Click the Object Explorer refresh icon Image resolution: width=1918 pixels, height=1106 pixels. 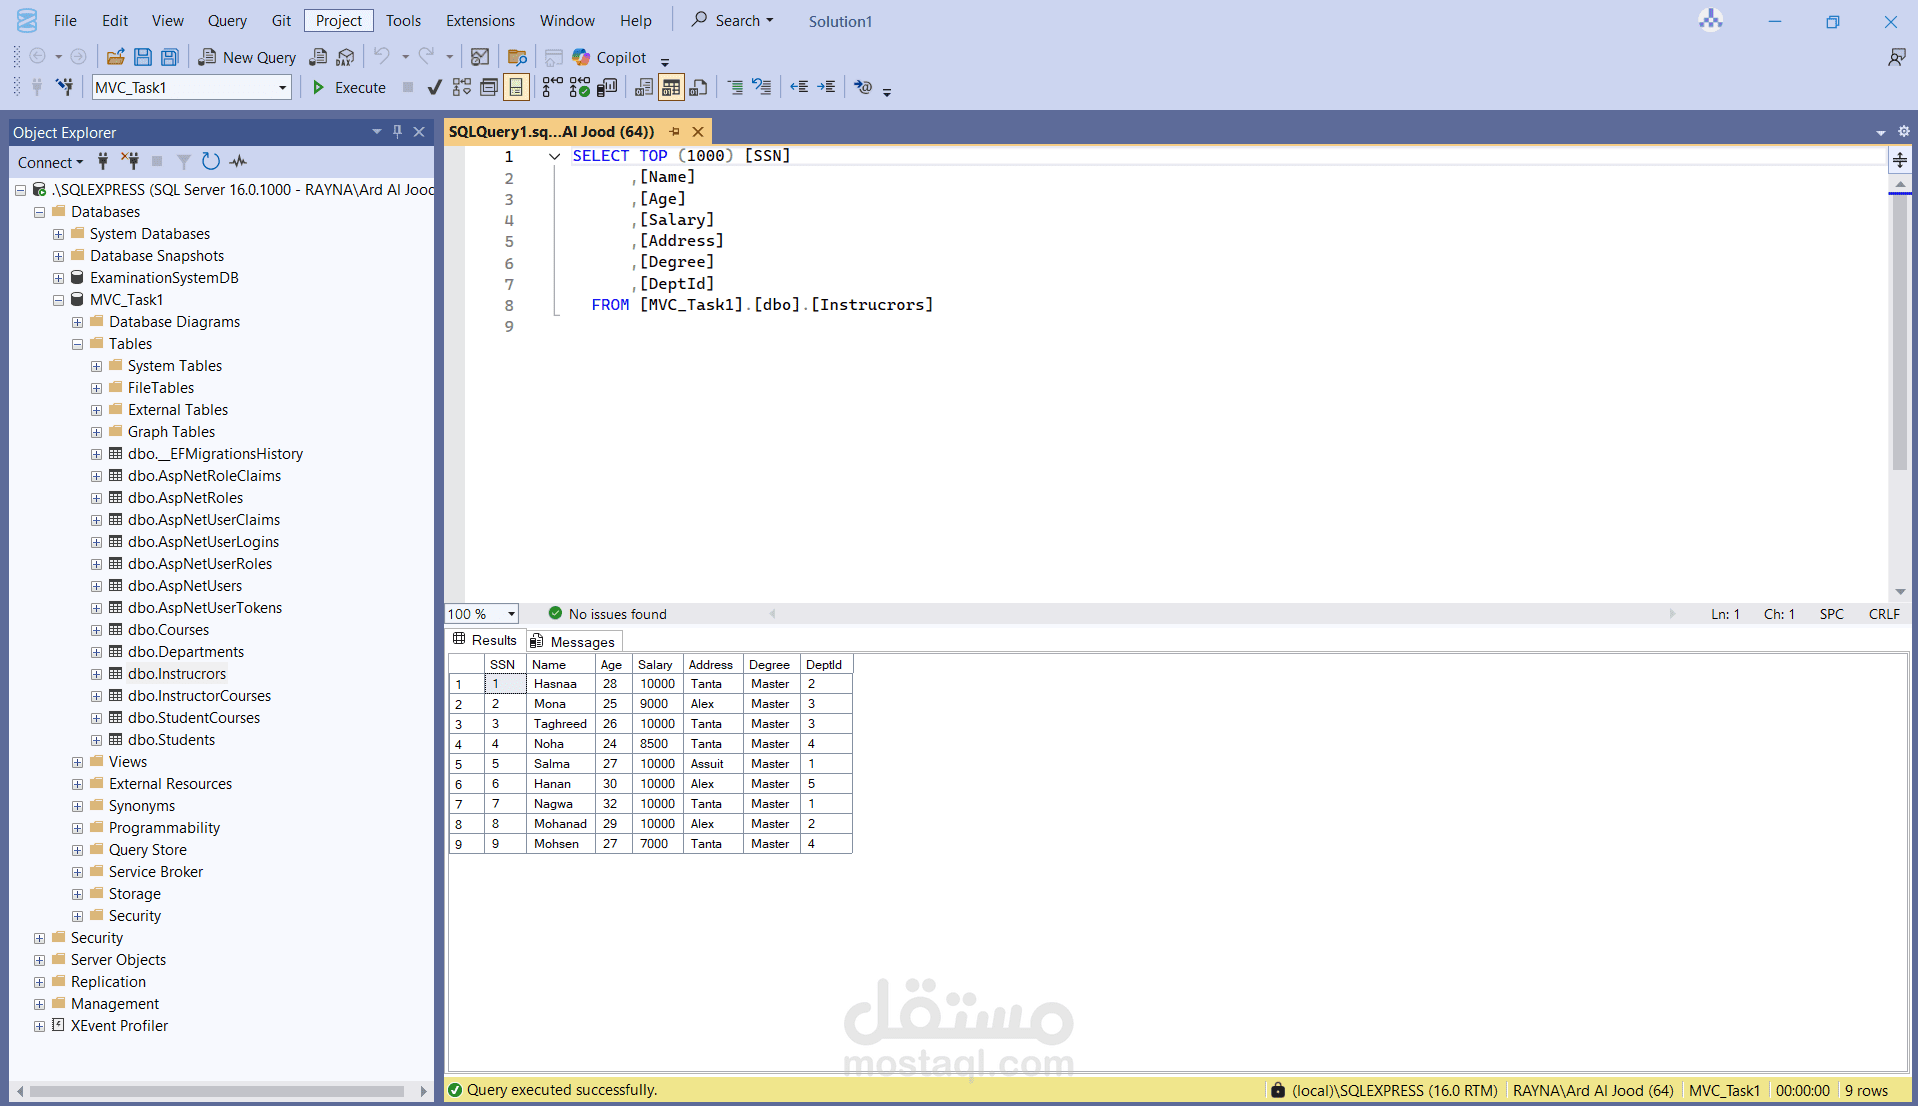click(211, 161)
